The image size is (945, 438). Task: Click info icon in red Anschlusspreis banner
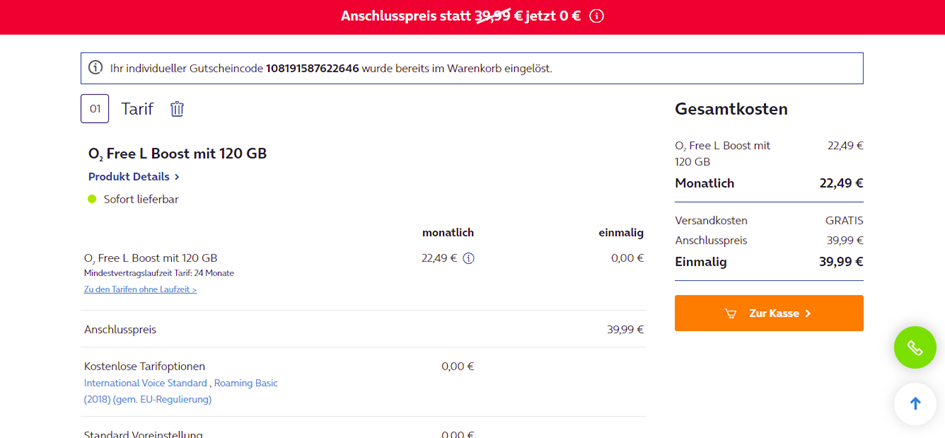click(597, 16)
